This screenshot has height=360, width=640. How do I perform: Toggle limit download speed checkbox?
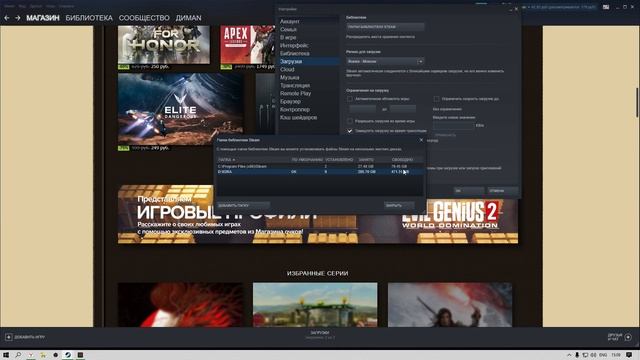[x=436, y=99]
